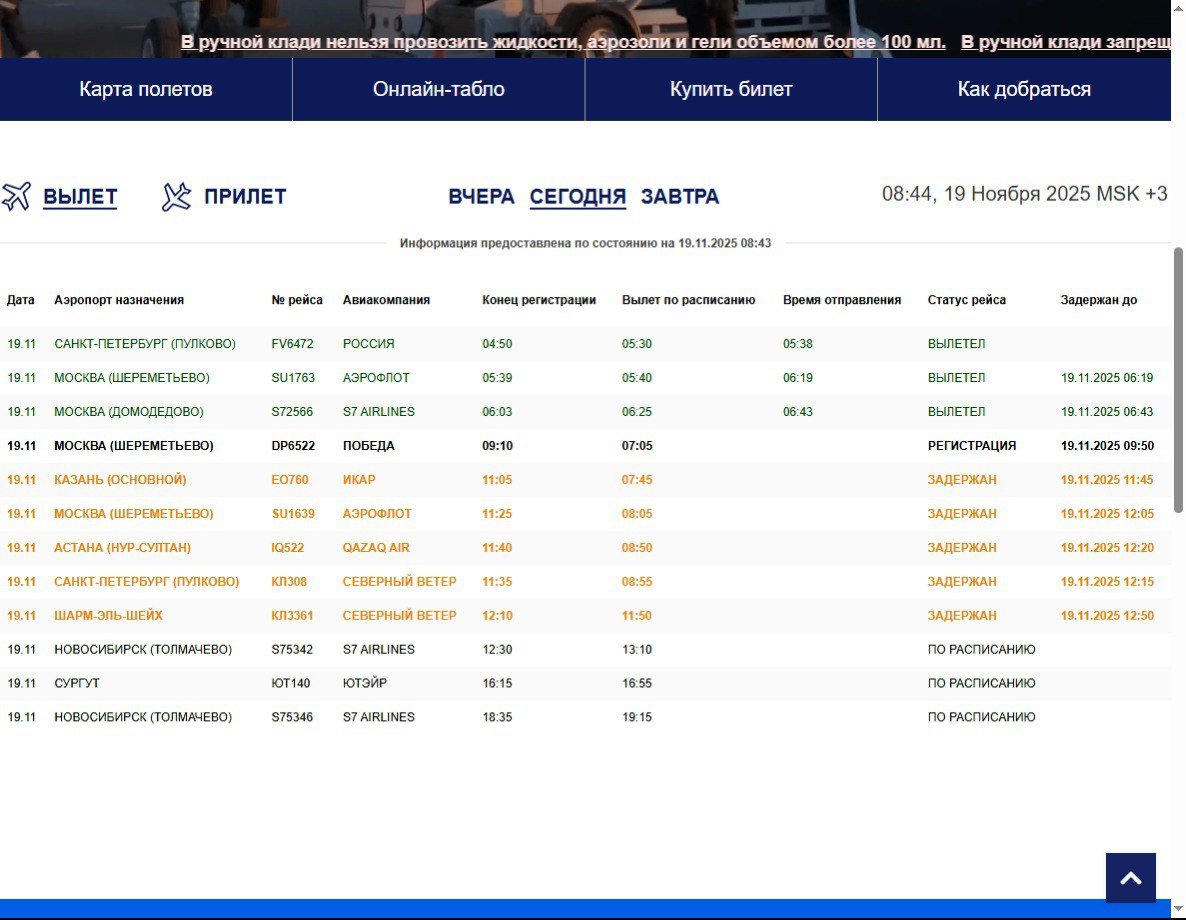Click the scroll-to-top arrow button
This screenshot has width=1186, height=920.
[x=1130, y=878]
